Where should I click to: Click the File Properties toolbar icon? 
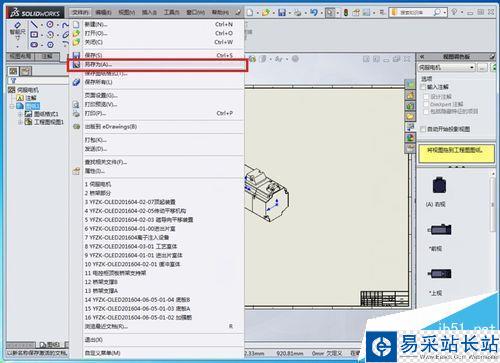pos(356,13)
